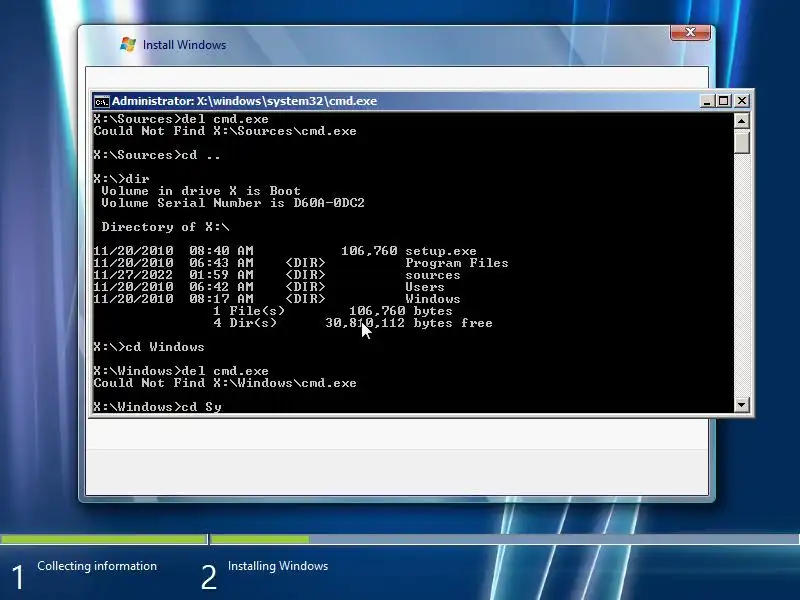This screenshot has height=600, width=800.
Task: Click the cmd scrollbar thumb
Action: click(x=741, y=141)
